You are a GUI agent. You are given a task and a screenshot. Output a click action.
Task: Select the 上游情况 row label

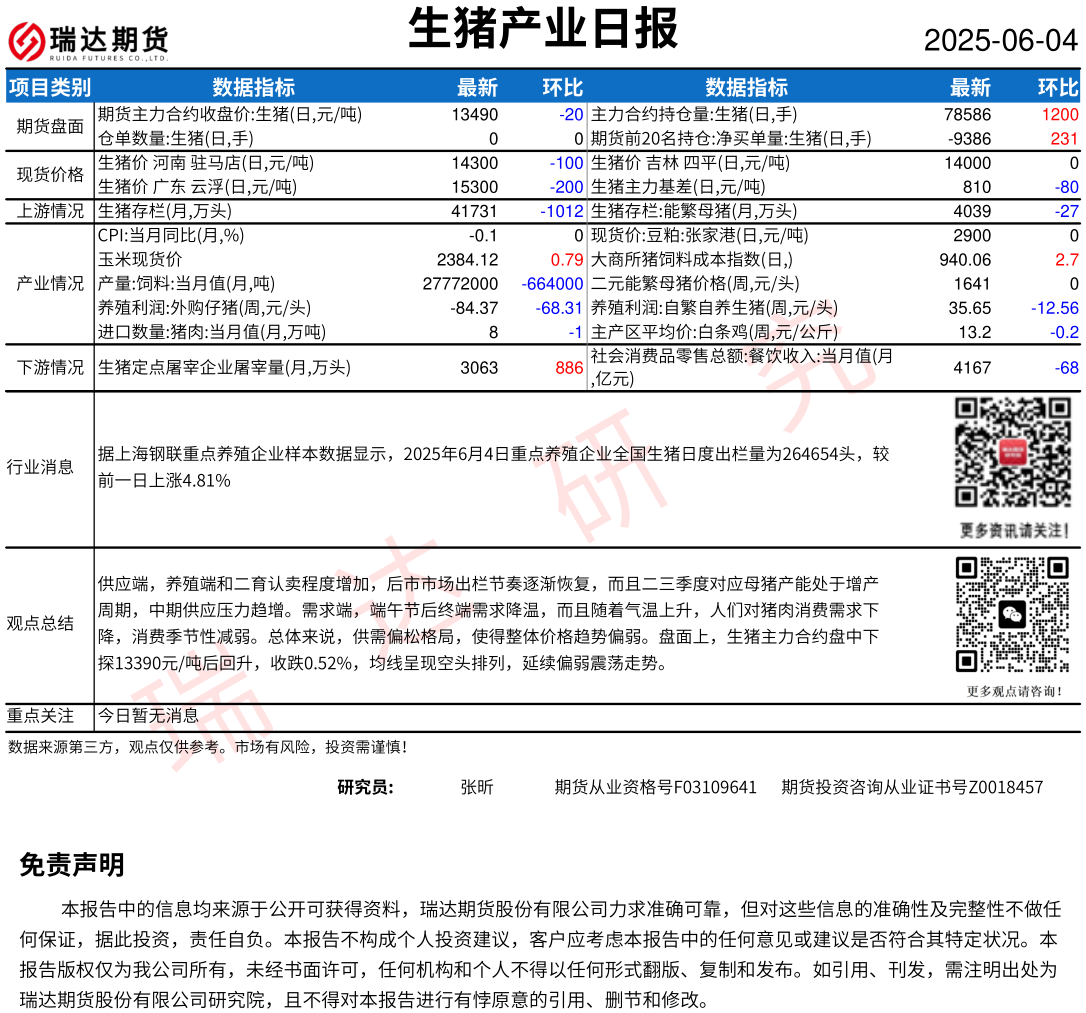[50, 211]
